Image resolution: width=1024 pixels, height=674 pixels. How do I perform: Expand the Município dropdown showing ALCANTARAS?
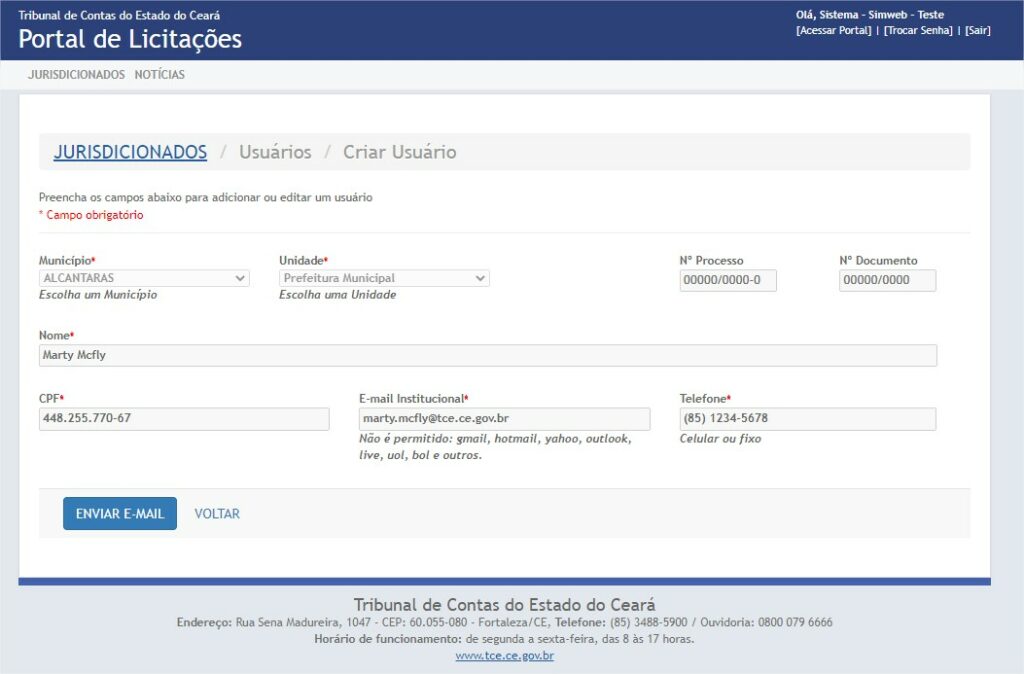point(144,278)
